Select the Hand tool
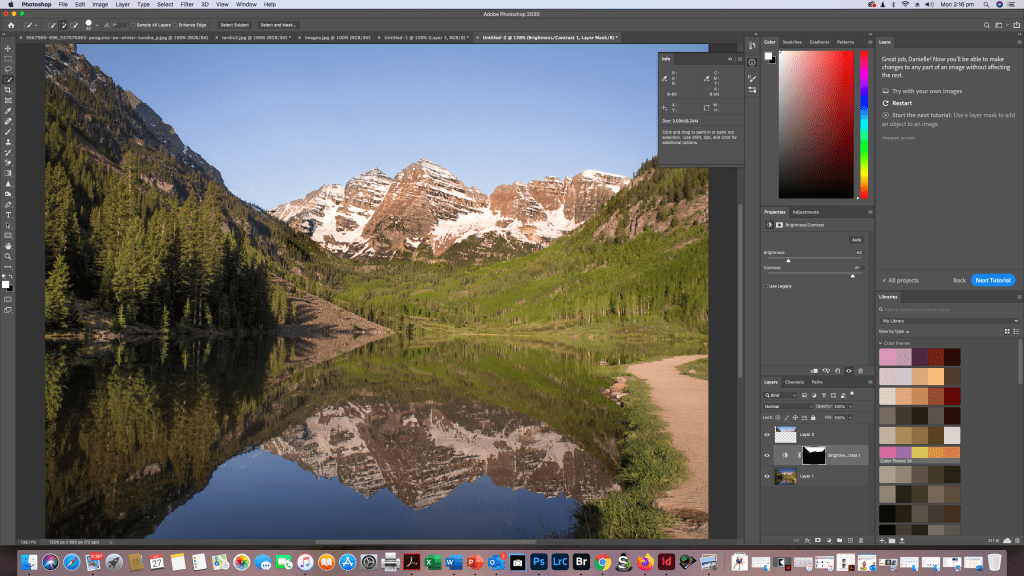This screenshot has height=576, width=1024. 8,245
